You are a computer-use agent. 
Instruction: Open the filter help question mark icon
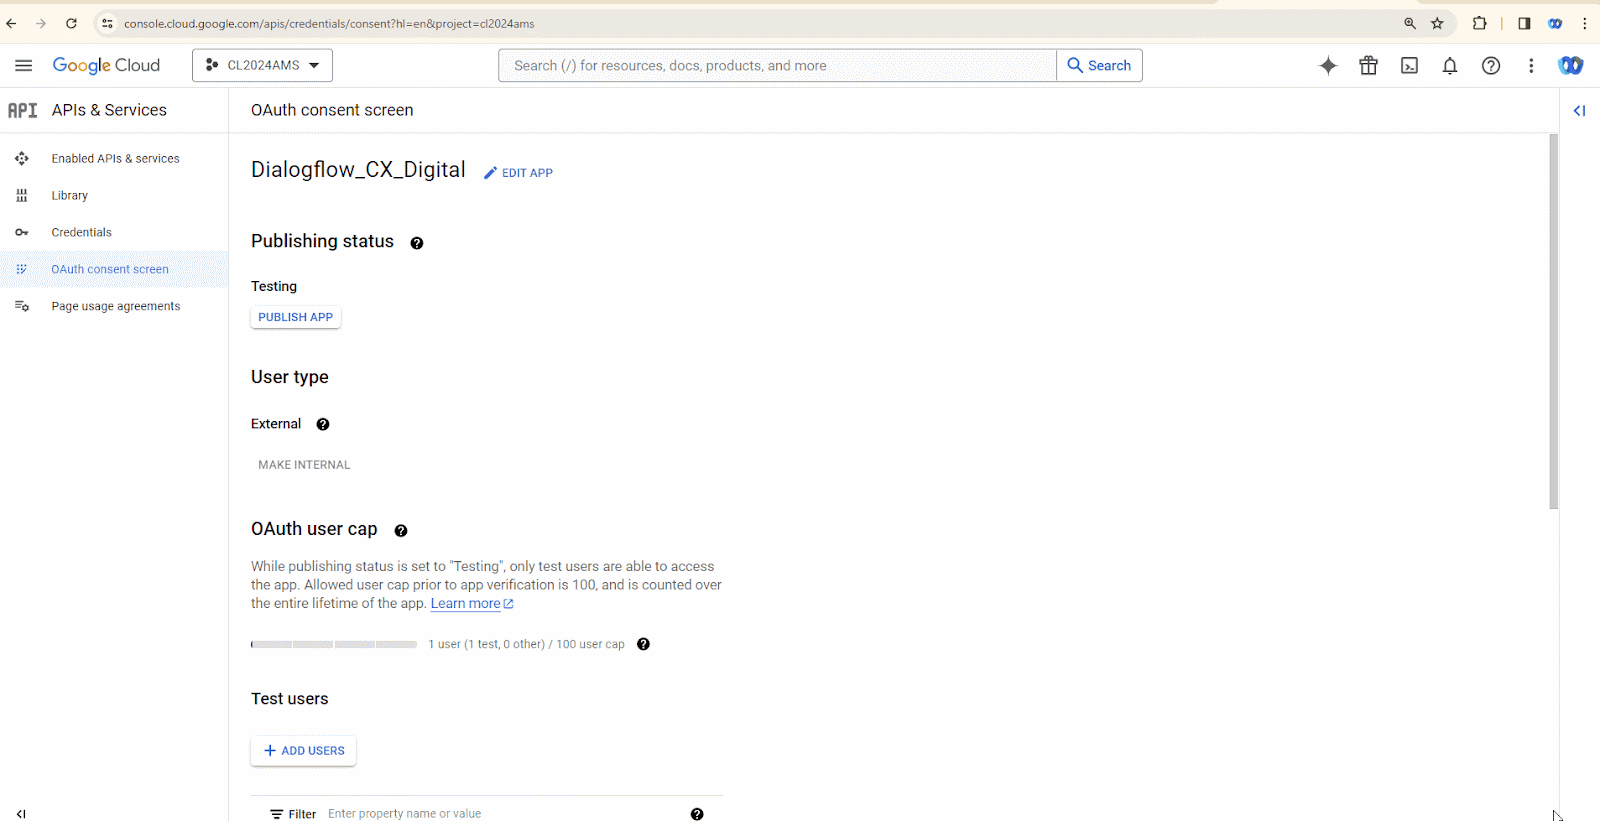coord(697,814)
